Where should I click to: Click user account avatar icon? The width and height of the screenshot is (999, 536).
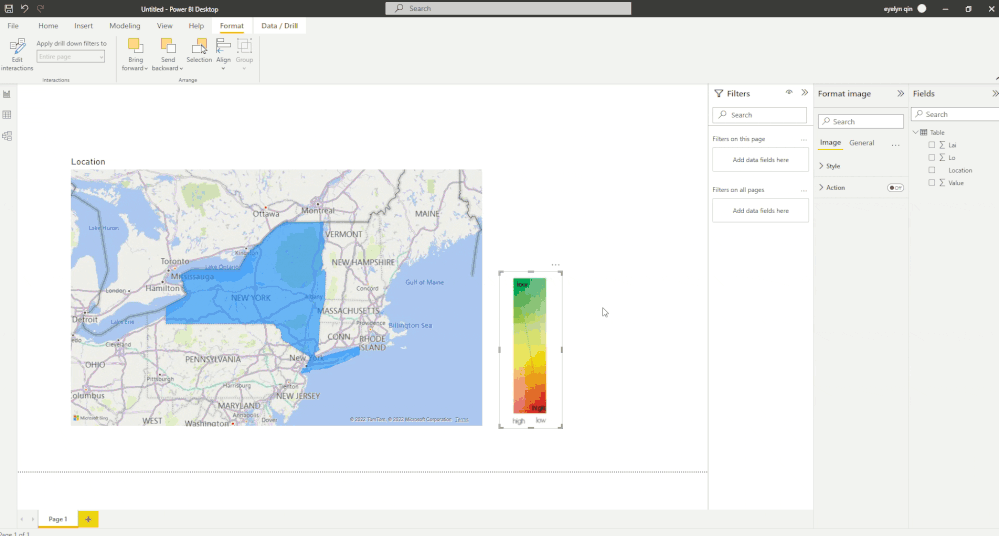922,9
